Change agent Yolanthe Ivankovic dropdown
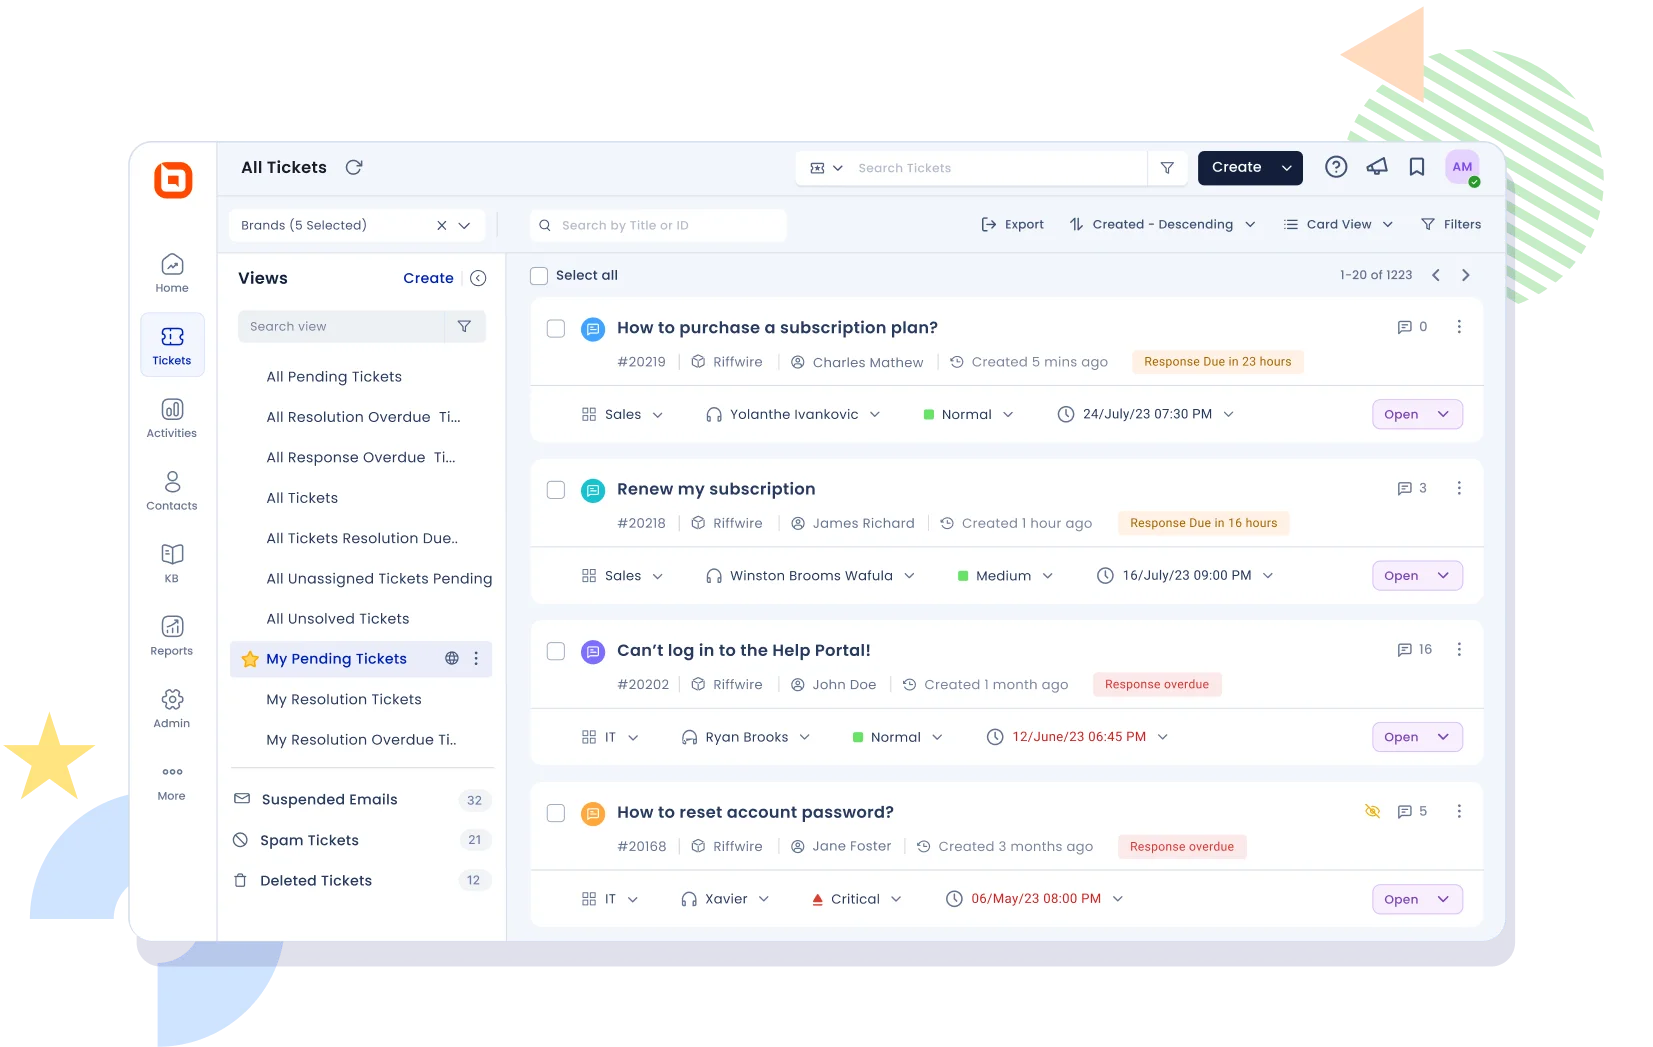 click(793, 414)
